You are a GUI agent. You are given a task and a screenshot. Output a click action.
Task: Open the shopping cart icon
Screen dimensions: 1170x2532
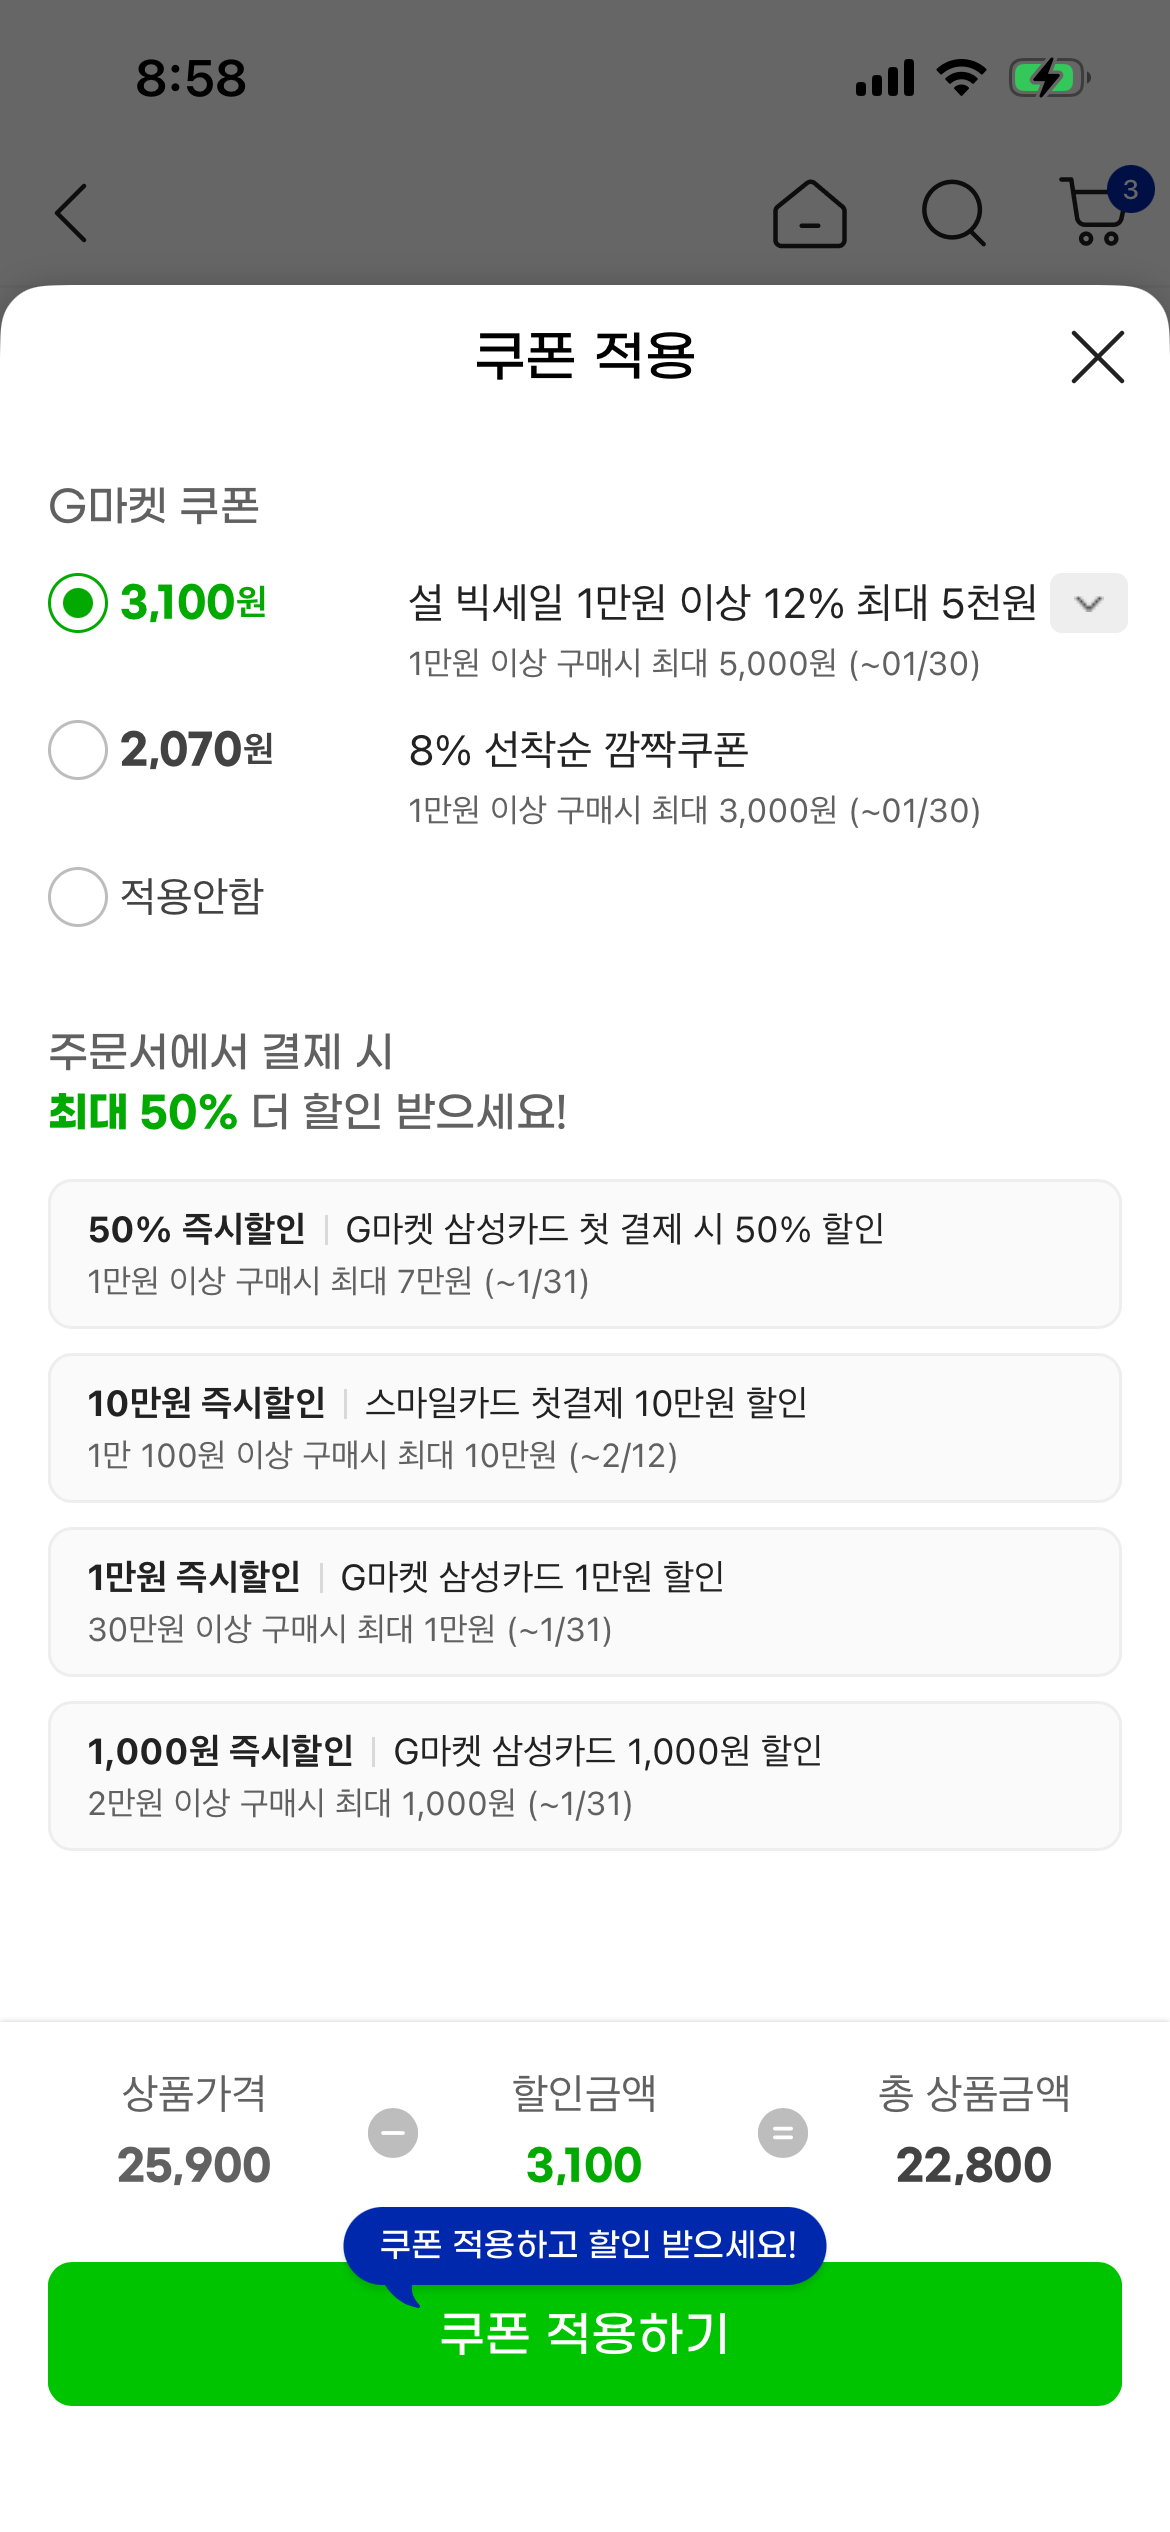click(1097, 211)
